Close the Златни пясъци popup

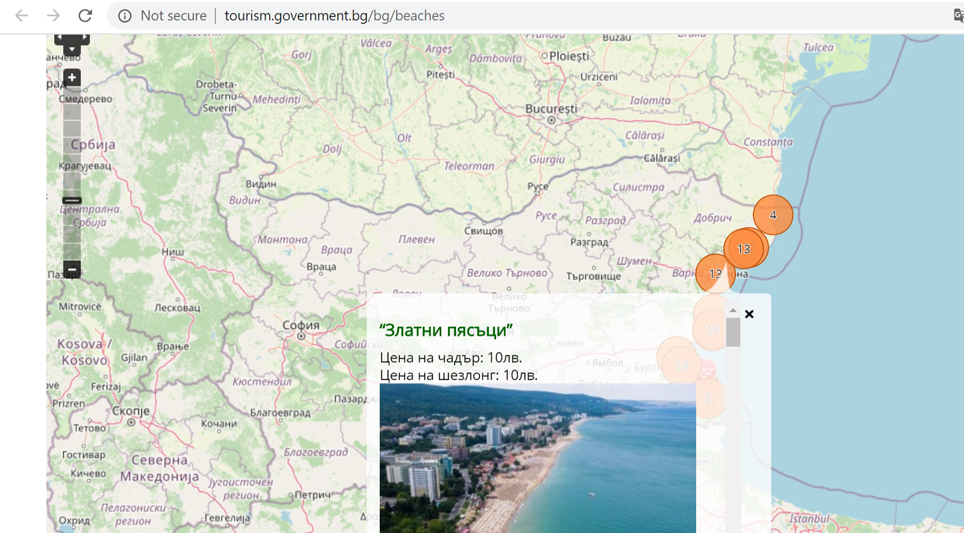[x=749, y=314]
